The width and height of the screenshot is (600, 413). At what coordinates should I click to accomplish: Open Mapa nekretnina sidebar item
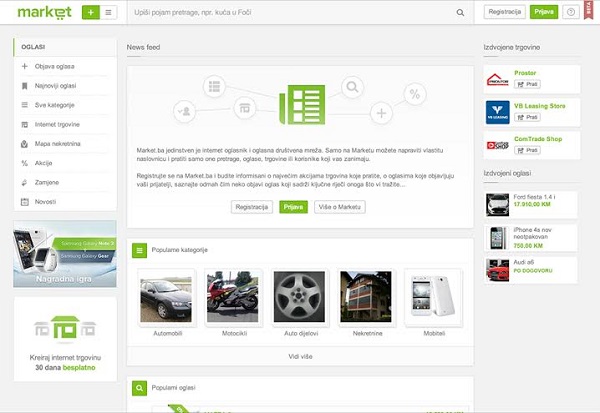click(65, 144)
